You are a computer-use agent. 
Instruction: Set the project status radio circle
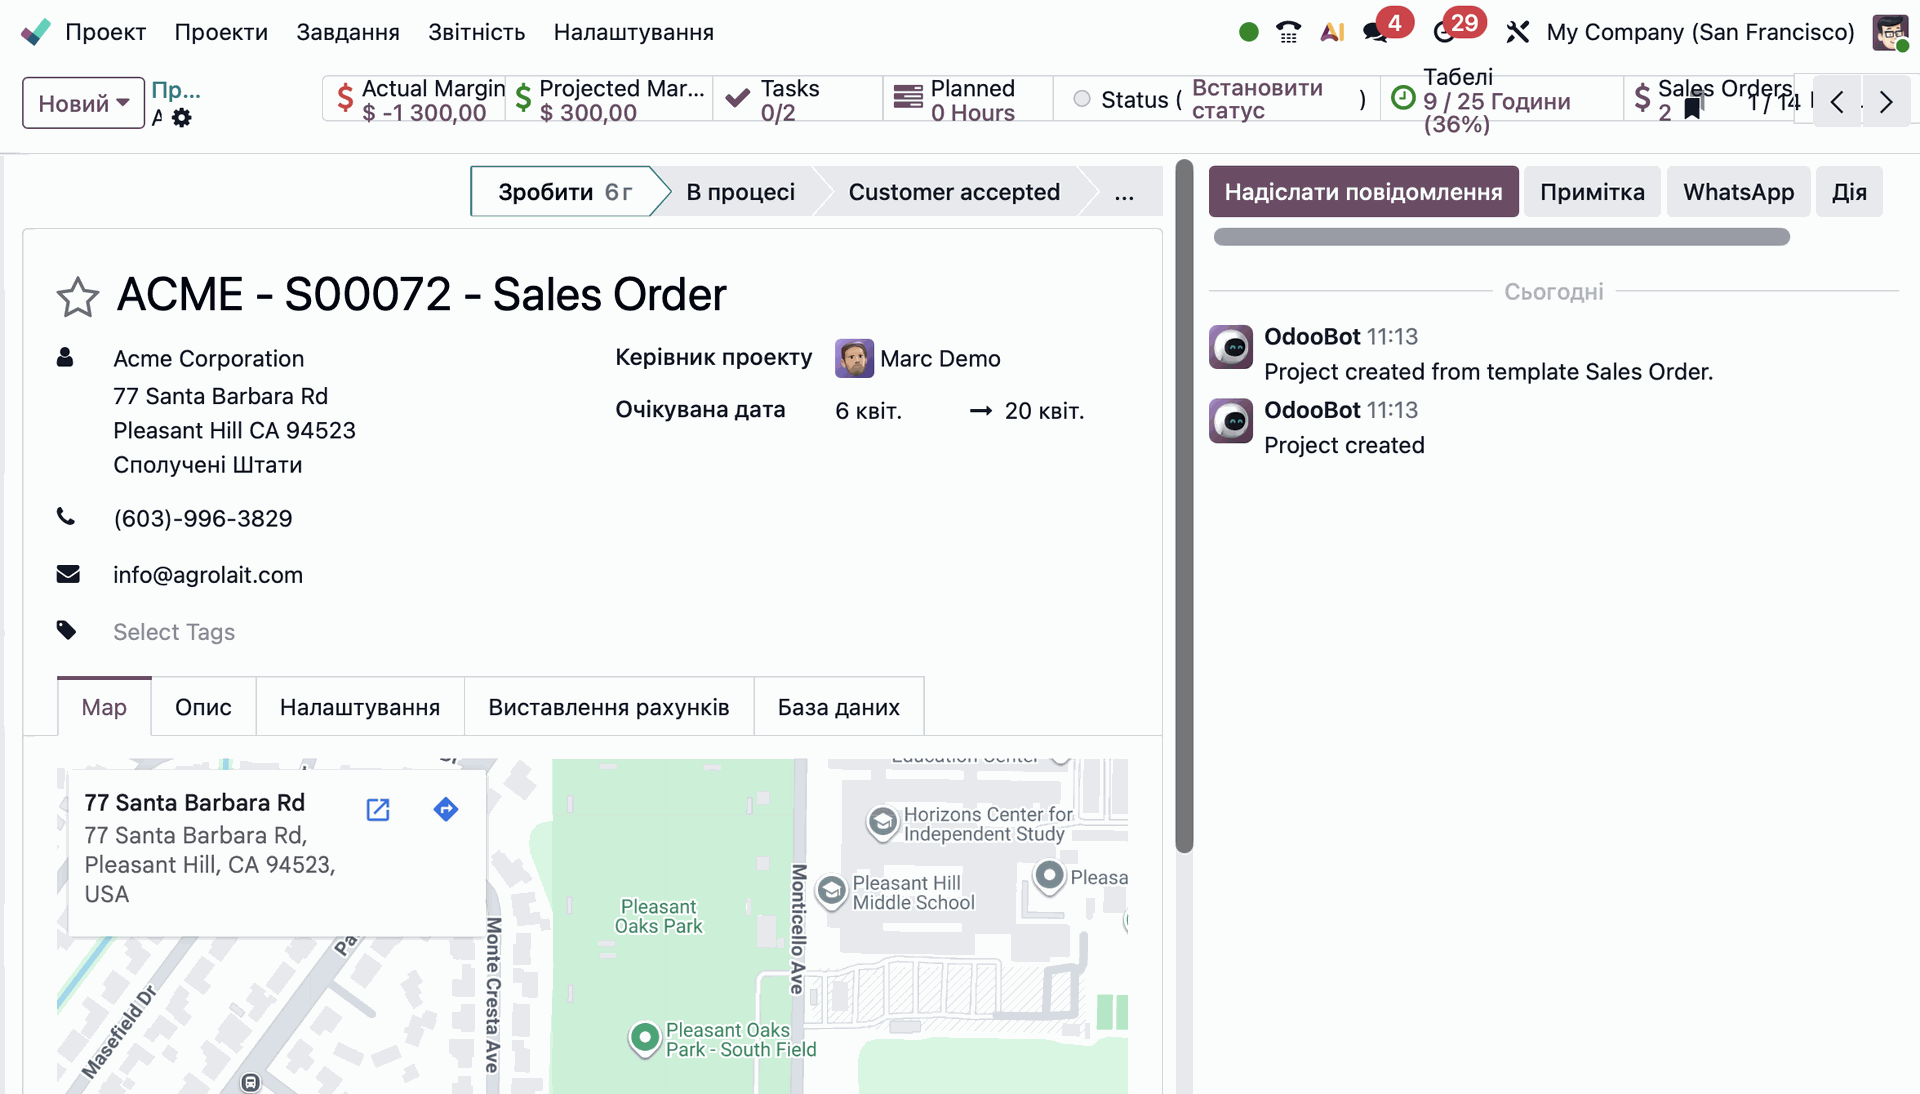tap(1082, 99)
